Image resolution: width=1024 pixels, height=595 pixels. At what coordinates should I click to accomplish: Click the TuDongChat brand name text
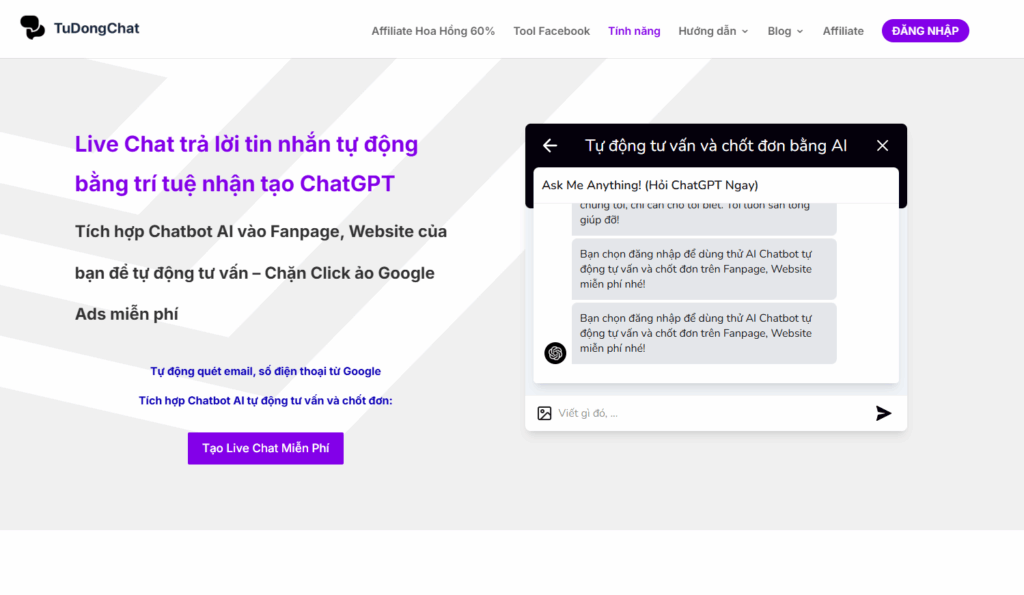click(x=96, y=28)
